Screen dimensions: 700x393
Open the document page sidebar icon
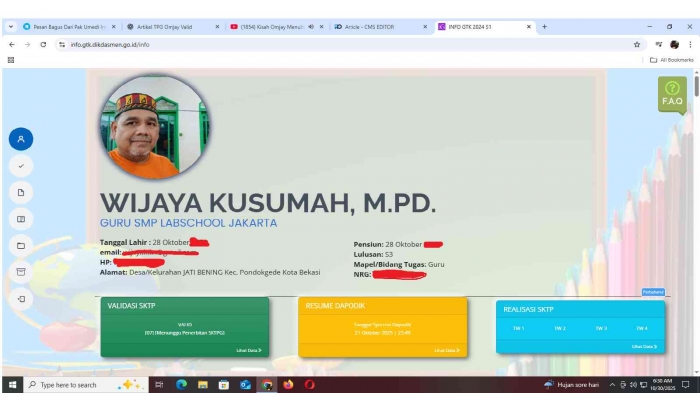coord(21,192)
